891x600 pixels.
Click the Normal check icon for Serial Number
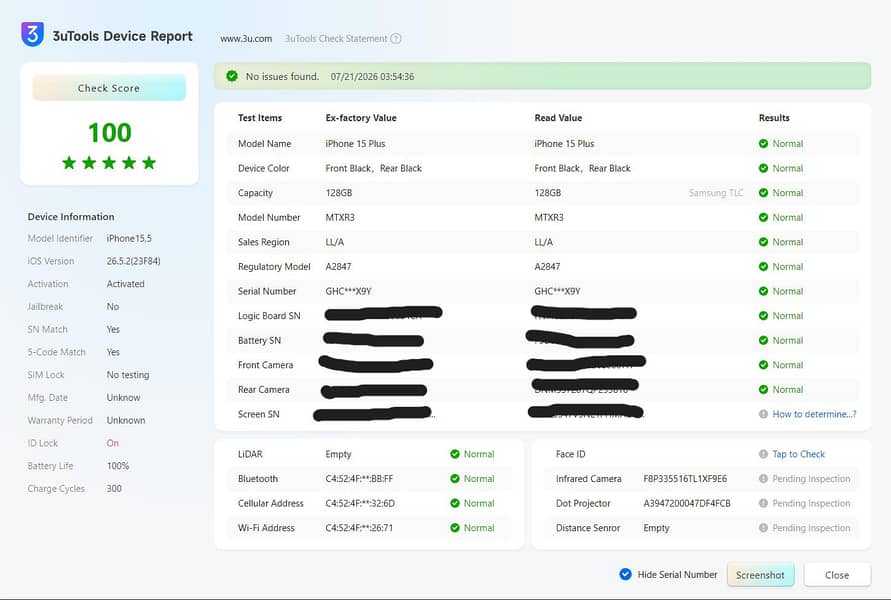(763, 291)
